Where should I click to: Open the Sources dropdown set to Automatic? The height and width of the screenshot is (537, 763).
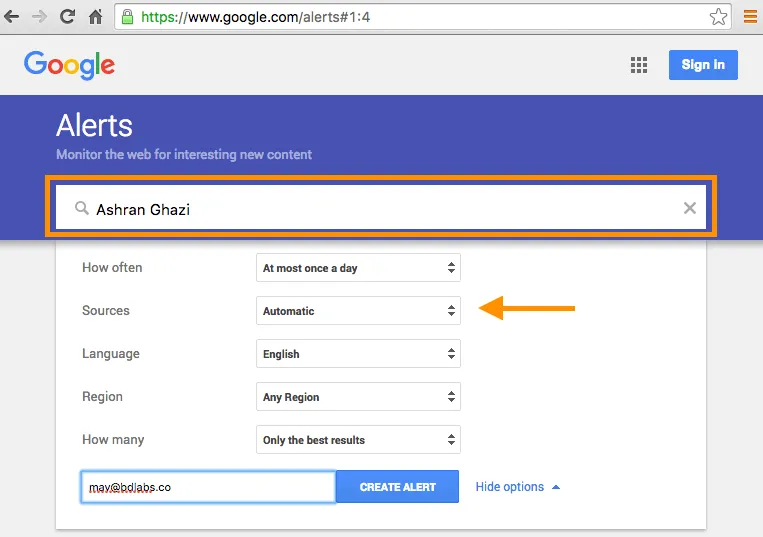359,311
